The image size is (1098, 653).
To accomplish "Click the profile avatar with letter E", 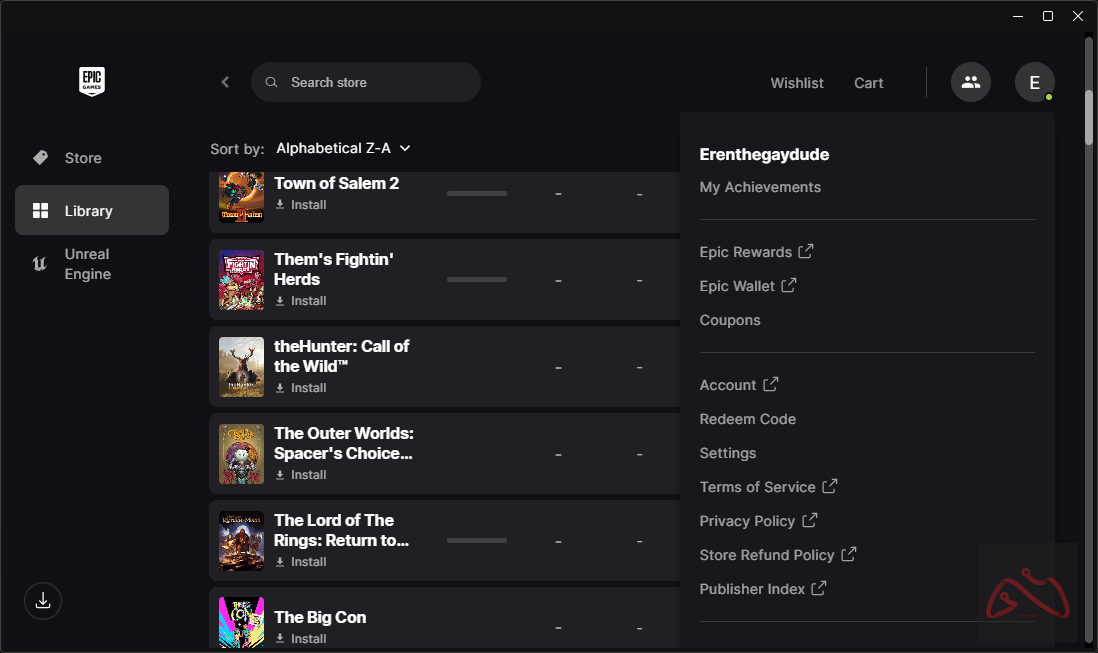I will (1035, 82).
